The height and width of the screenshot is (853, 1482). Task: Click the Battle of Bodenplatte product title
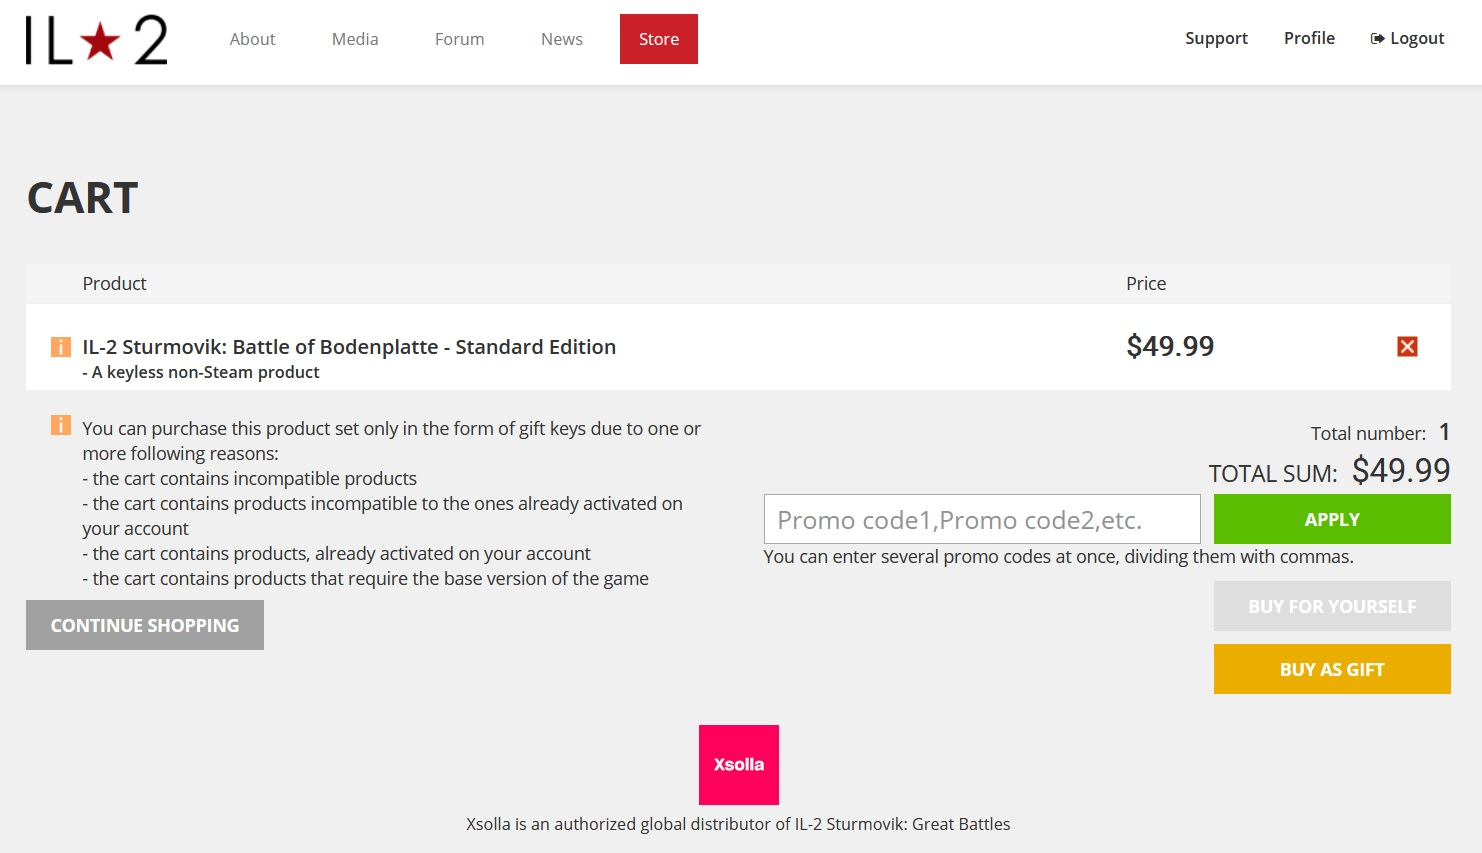pos(349,347)
